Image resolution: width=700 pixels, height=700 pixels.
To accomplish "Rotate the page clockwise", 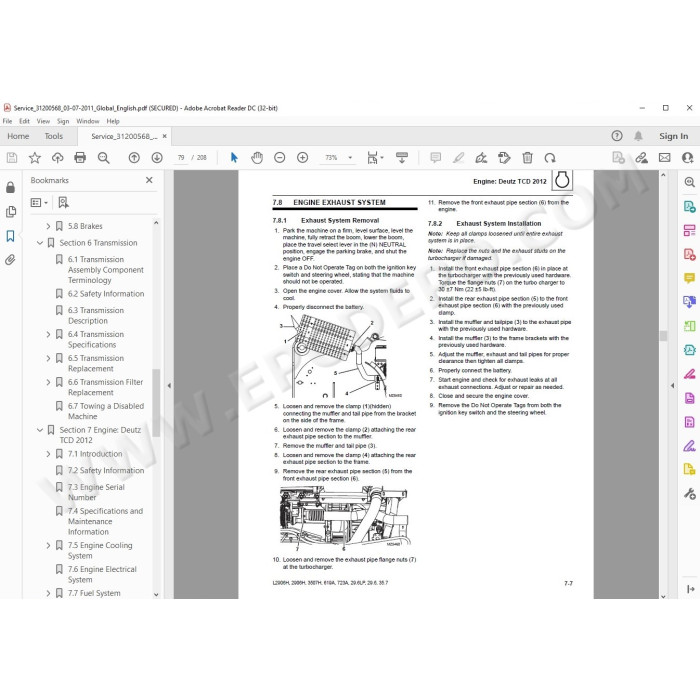I will click(x=550, y=158).
